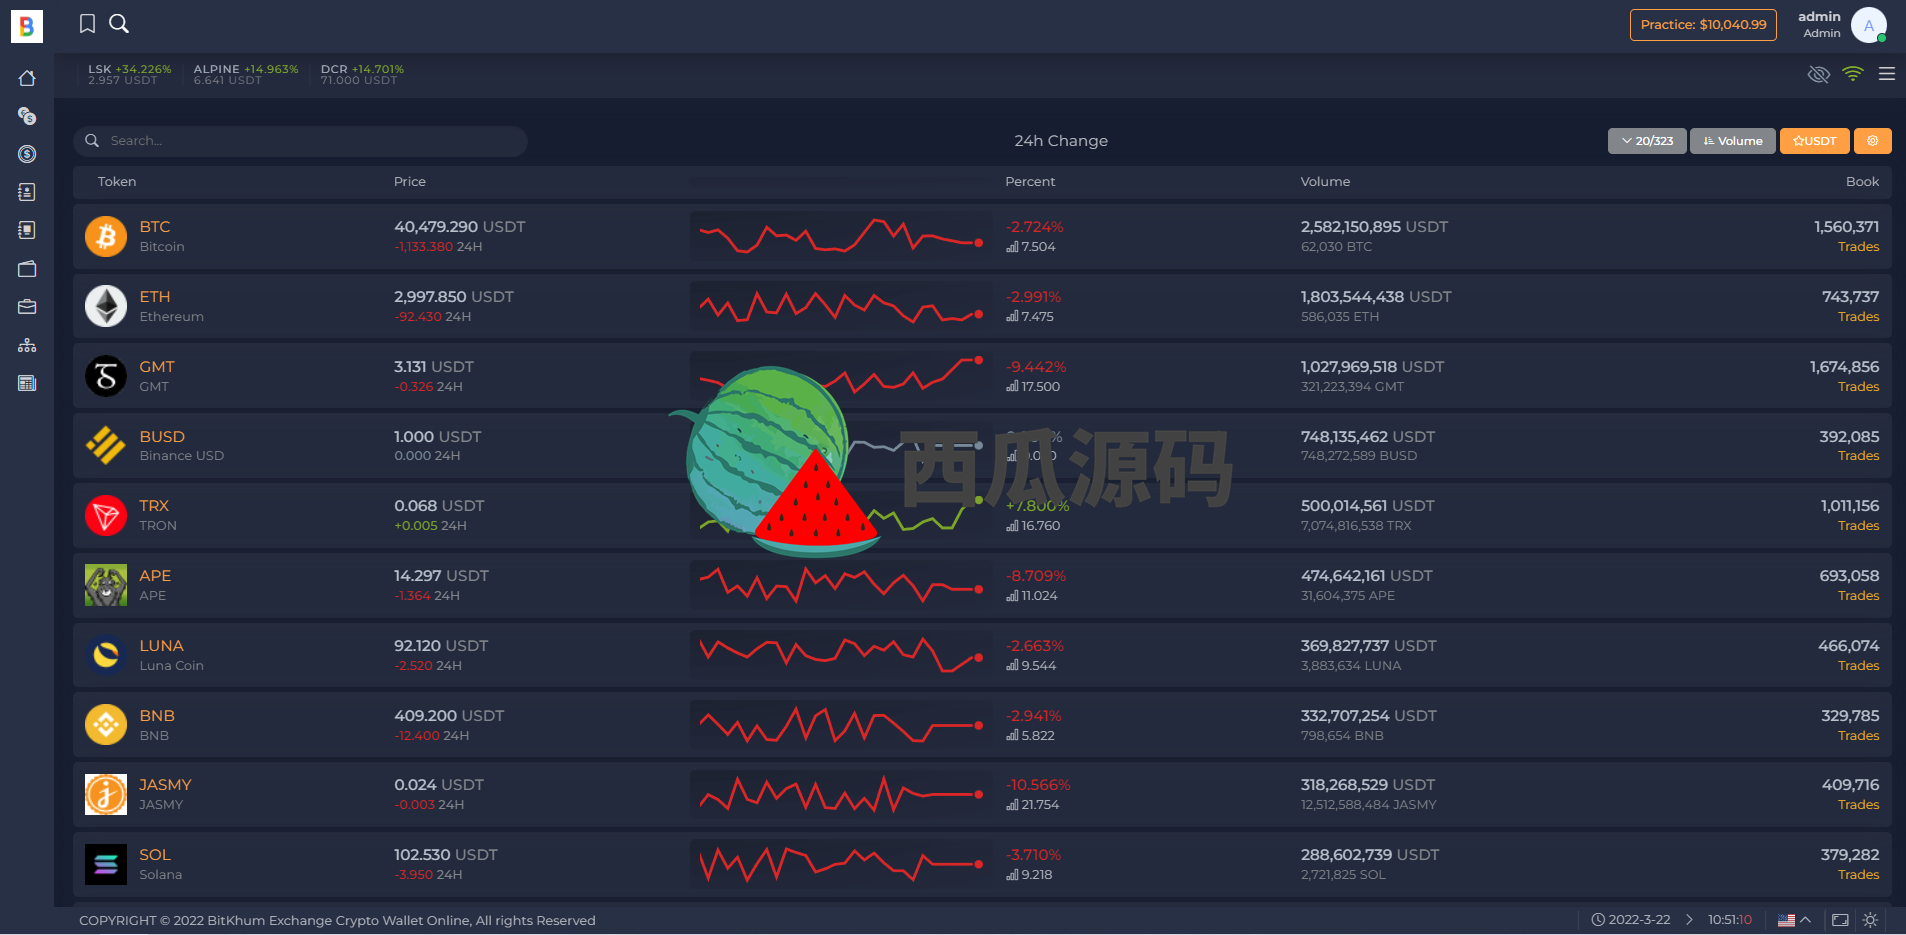1906x935 pixels.
Task: Click the Ethereum coin logo
Action: (x=106, y=306)
